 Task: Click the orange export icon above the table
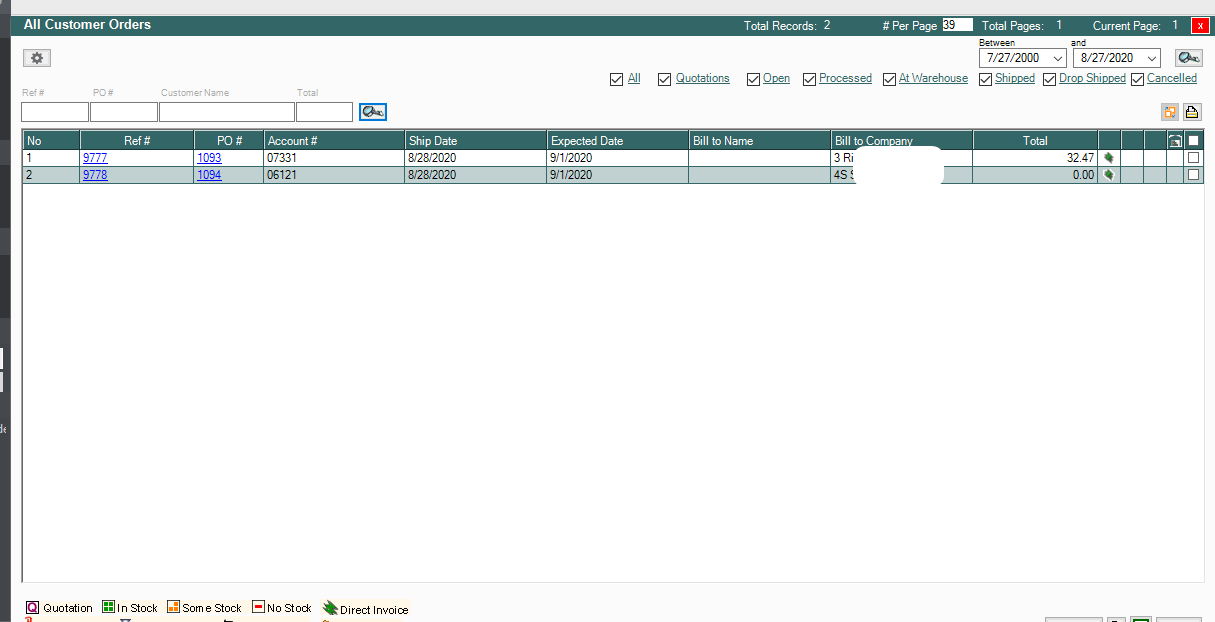click(1171, 112)
